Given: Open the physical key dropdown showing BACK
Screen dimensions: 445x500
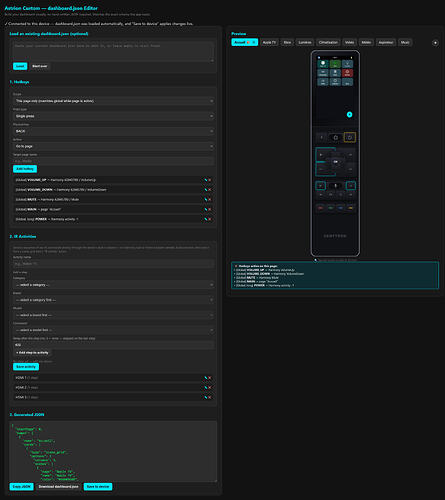Looking at the screenshot, I should pyautogui.click(x=113, y=131).
